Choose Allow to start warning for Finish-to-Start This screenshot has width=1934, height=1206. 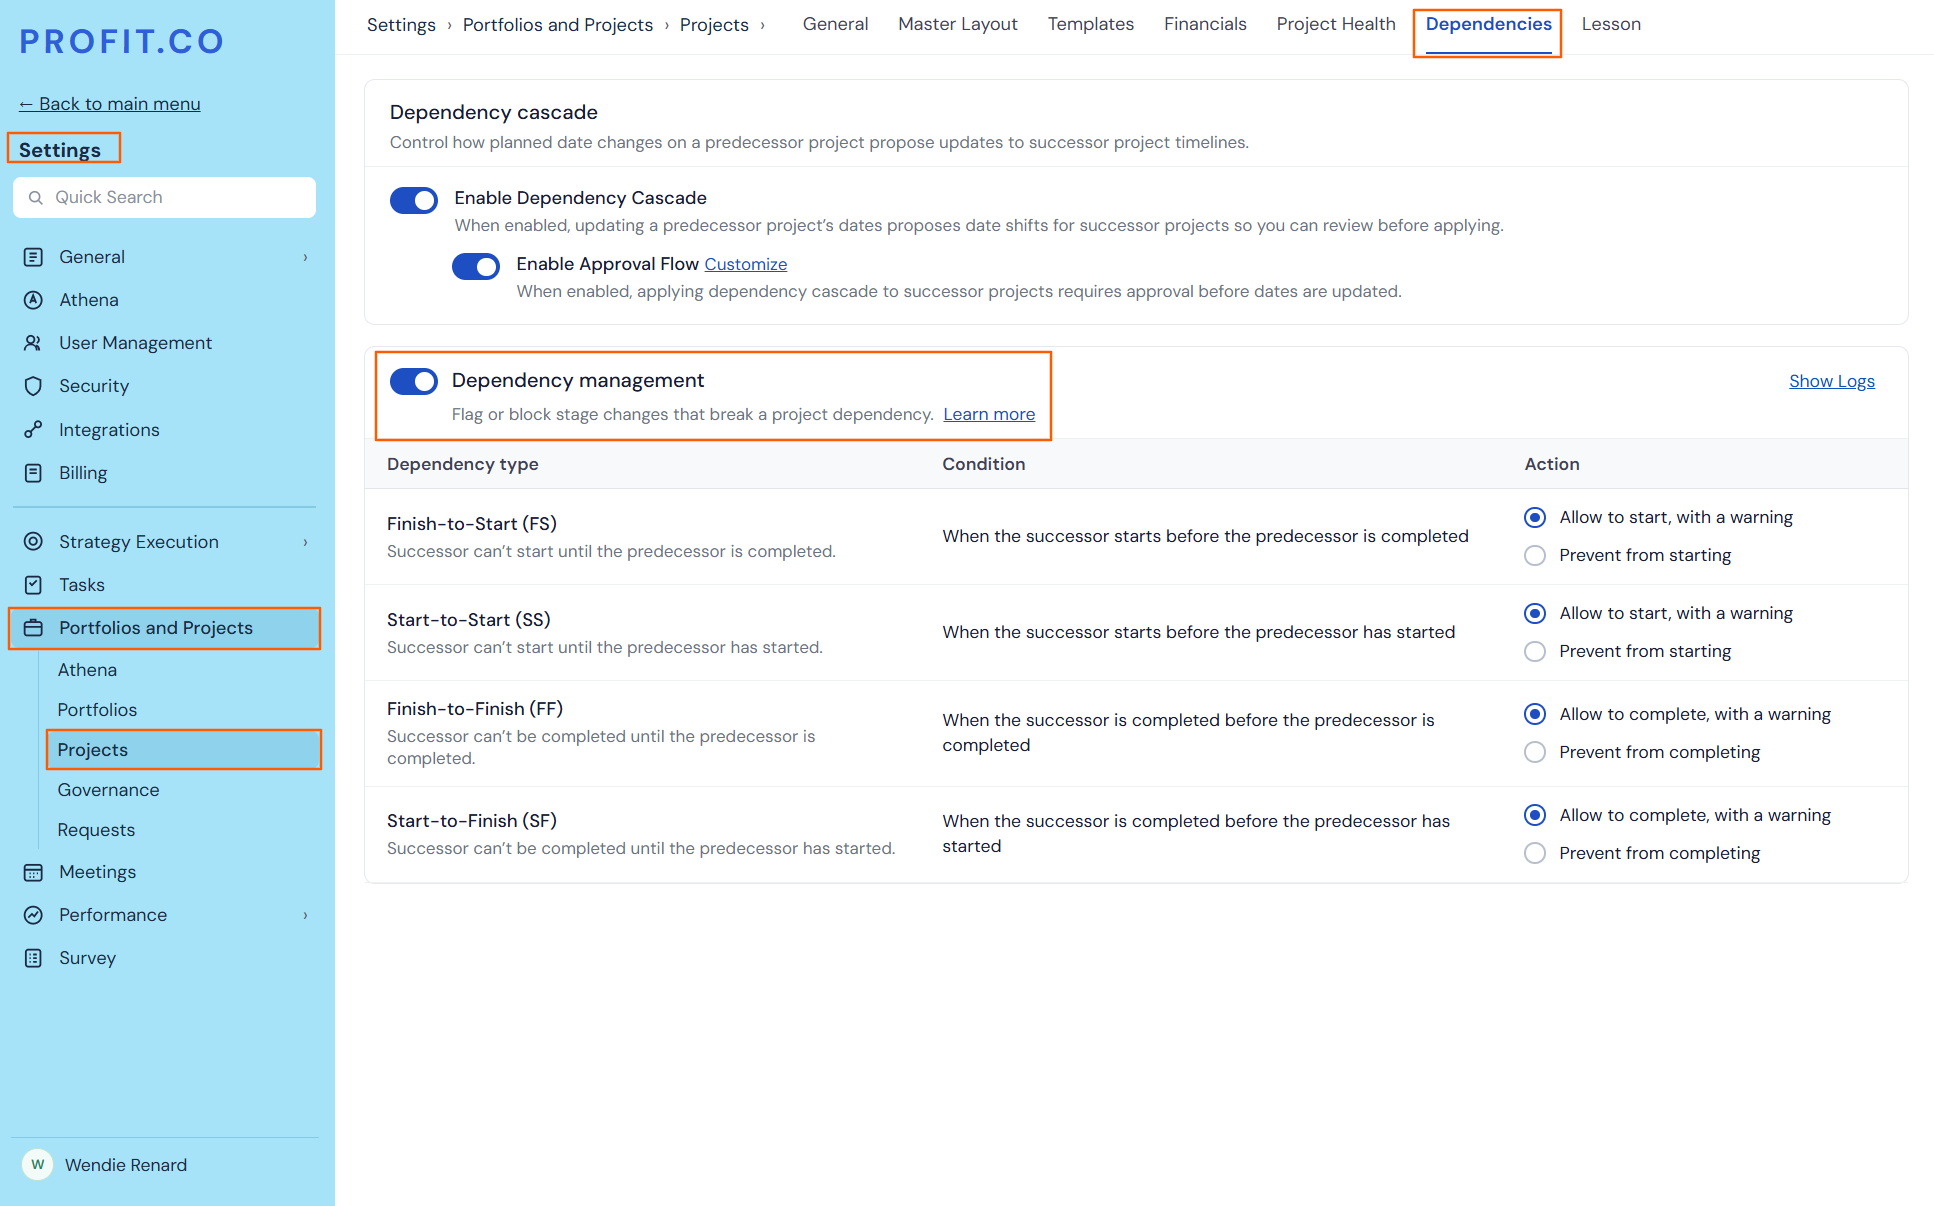click(1535, 517)
